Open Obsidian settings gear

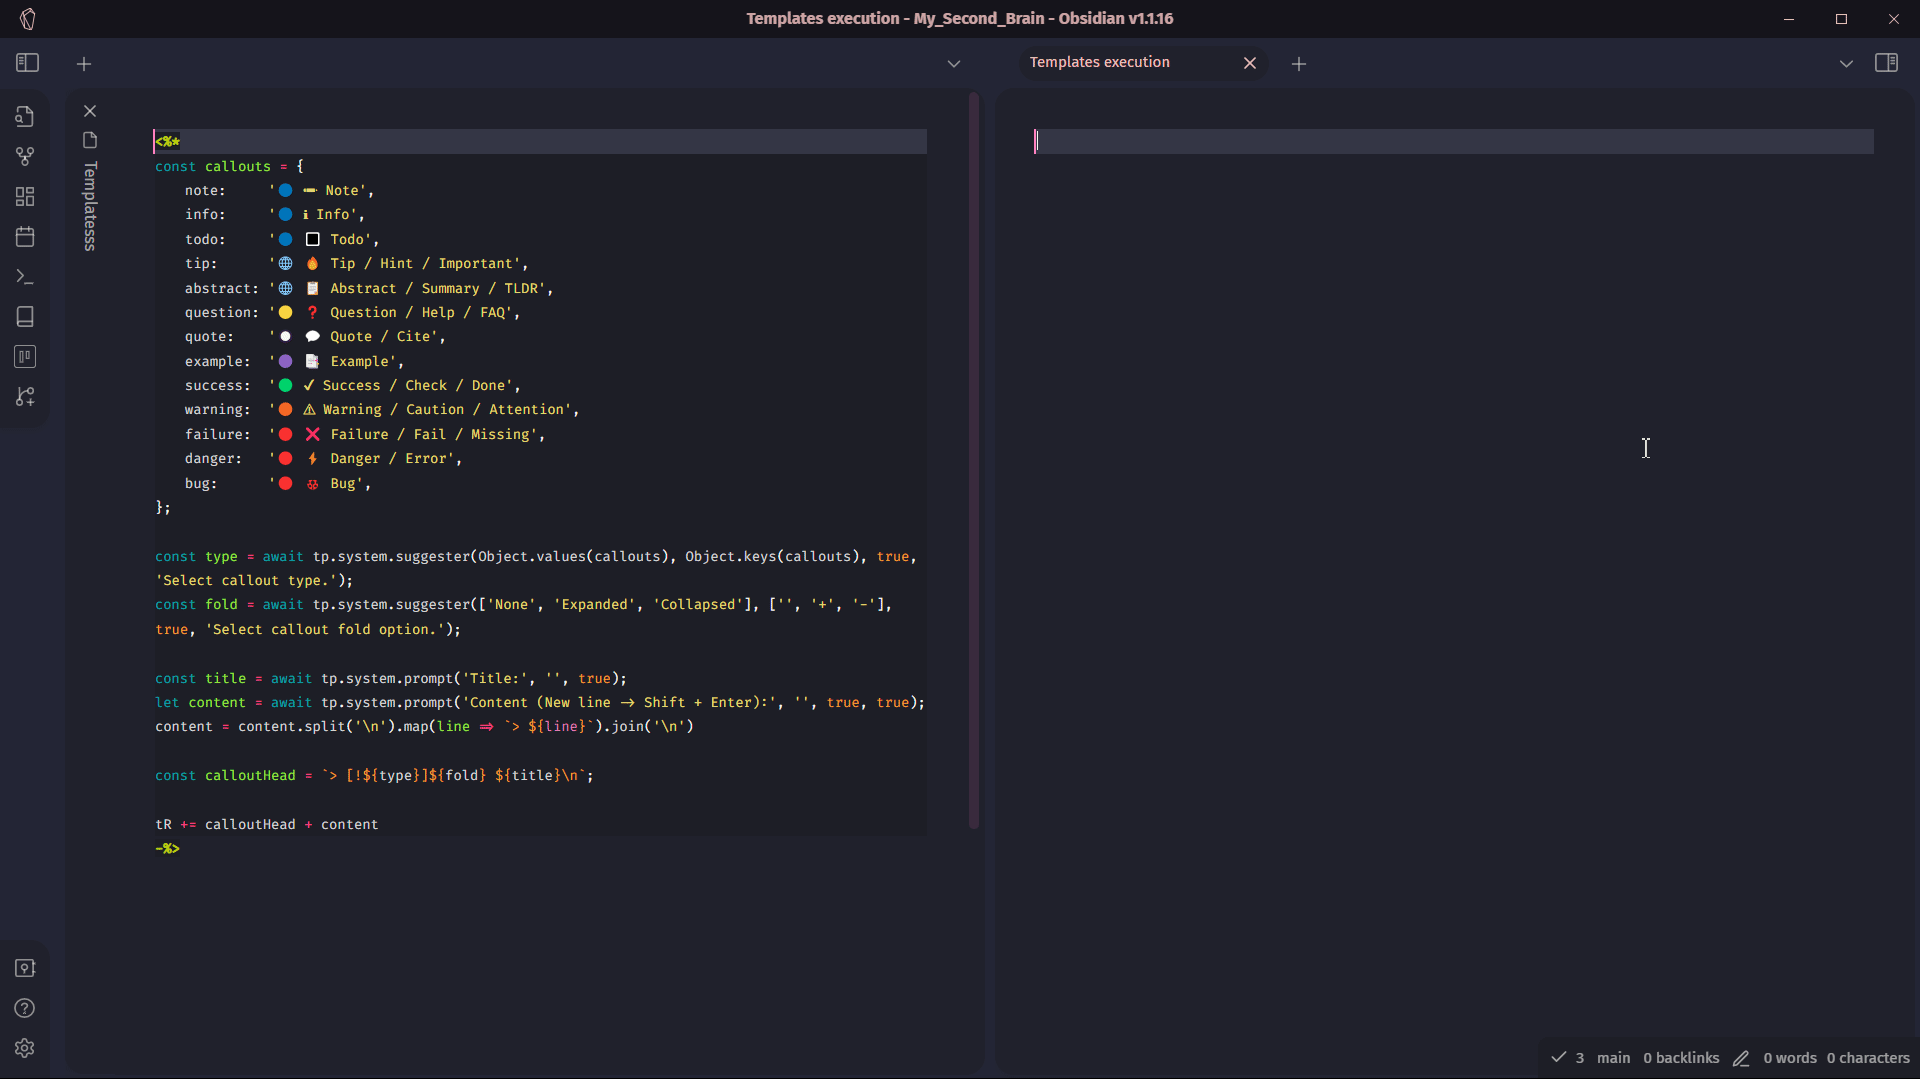point(25,1048)
